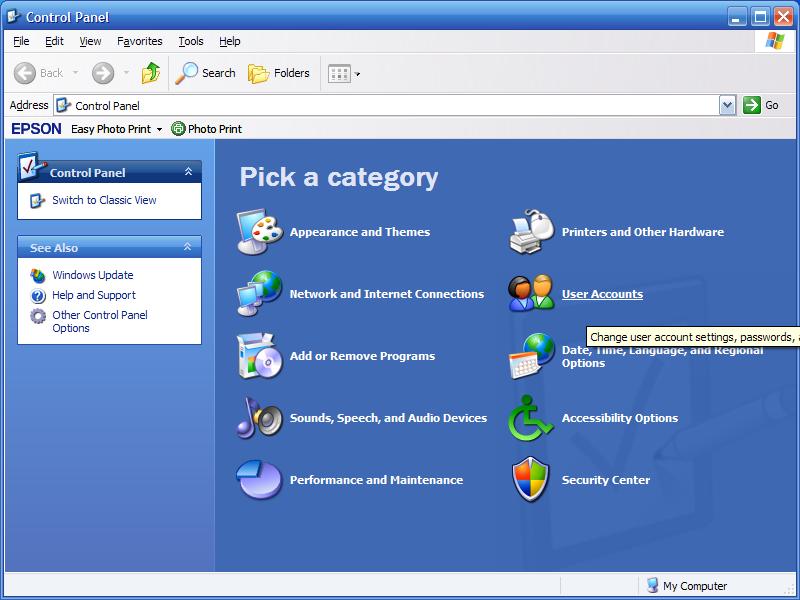This screenshot has width=800, height=600.
Task: Open Add or Remove Programs CD icon
Action: pyautogui.click(x=260, y=356)
